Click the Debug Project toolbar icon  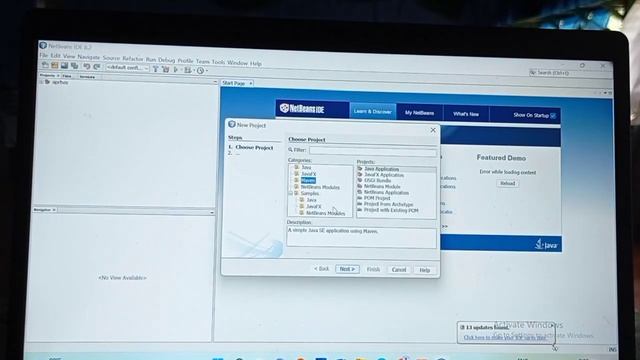pyautogui.click(x=187, y=70)
